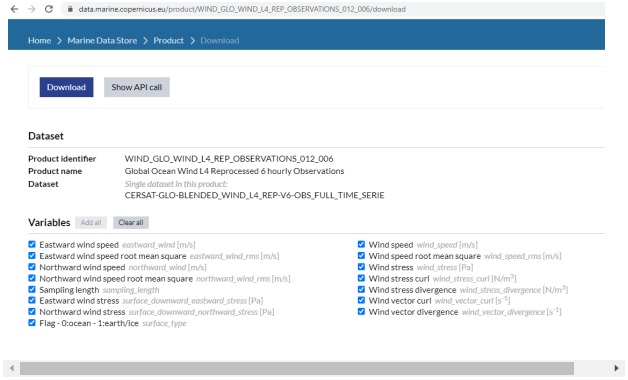This screenshot has height=380, width=628.
Task: Select the CERSAT-GLO-BLENDED_WIND dataset name text
Action: tap(254, 195)
